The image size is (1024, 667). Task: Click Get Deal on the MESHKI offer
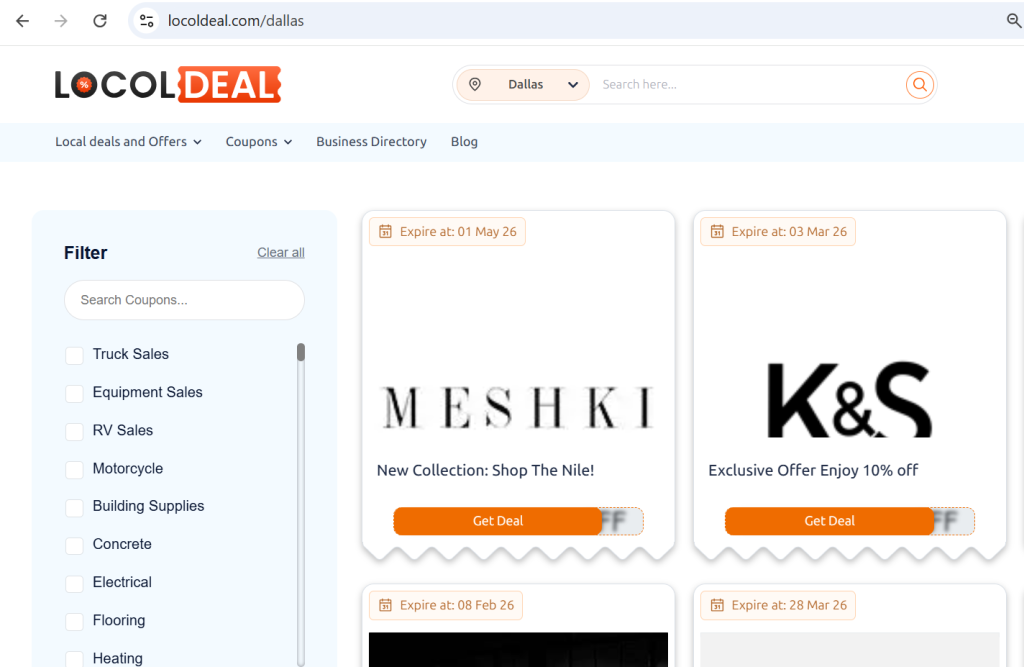pyautogui.click(x=498, y=521)
